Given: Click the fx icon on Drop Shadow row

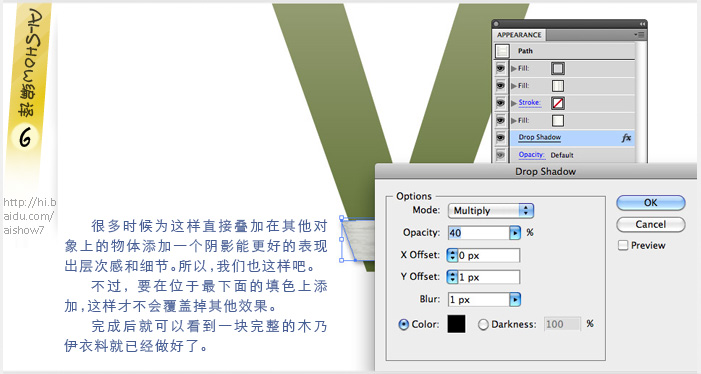Looking at the screenshot, I should [626, 138].
